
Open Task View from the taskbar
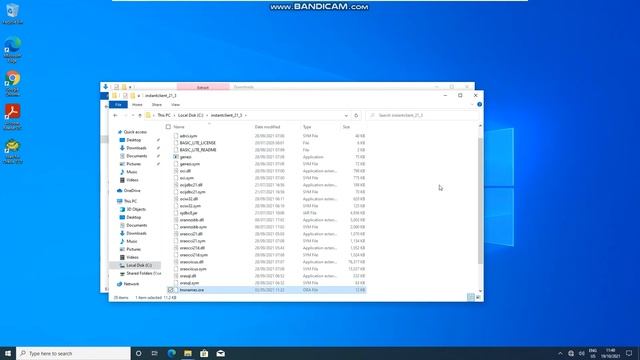pos(155,353)
